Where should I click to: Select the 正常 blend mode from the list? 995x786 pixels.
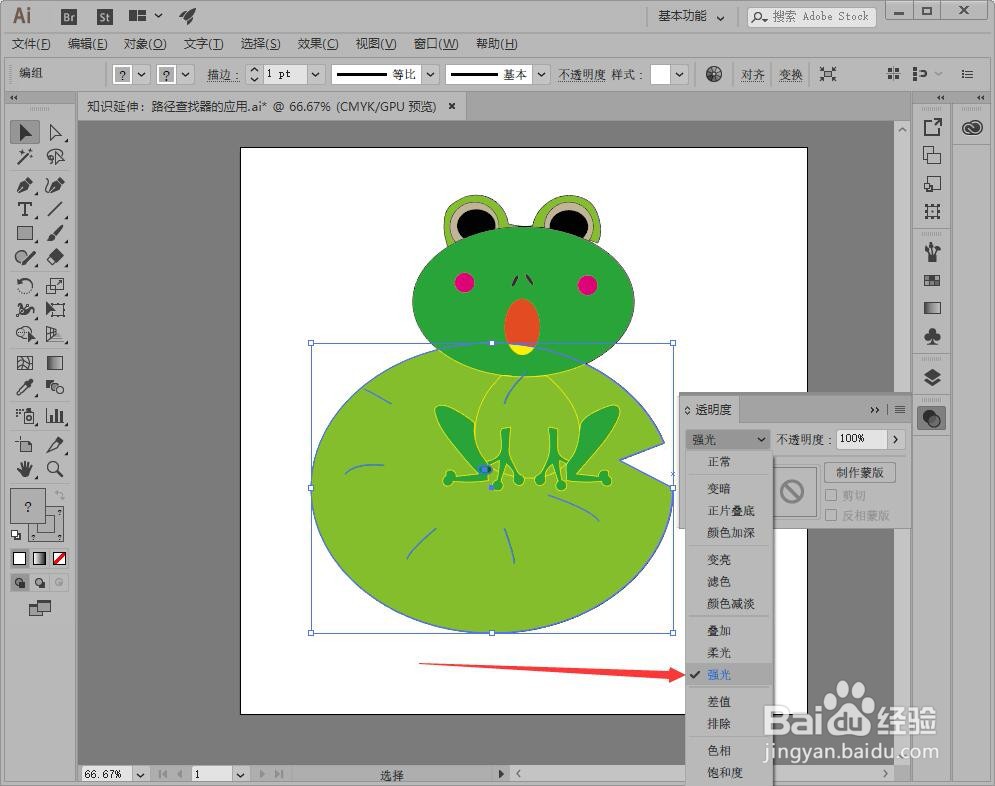point(718,462)
